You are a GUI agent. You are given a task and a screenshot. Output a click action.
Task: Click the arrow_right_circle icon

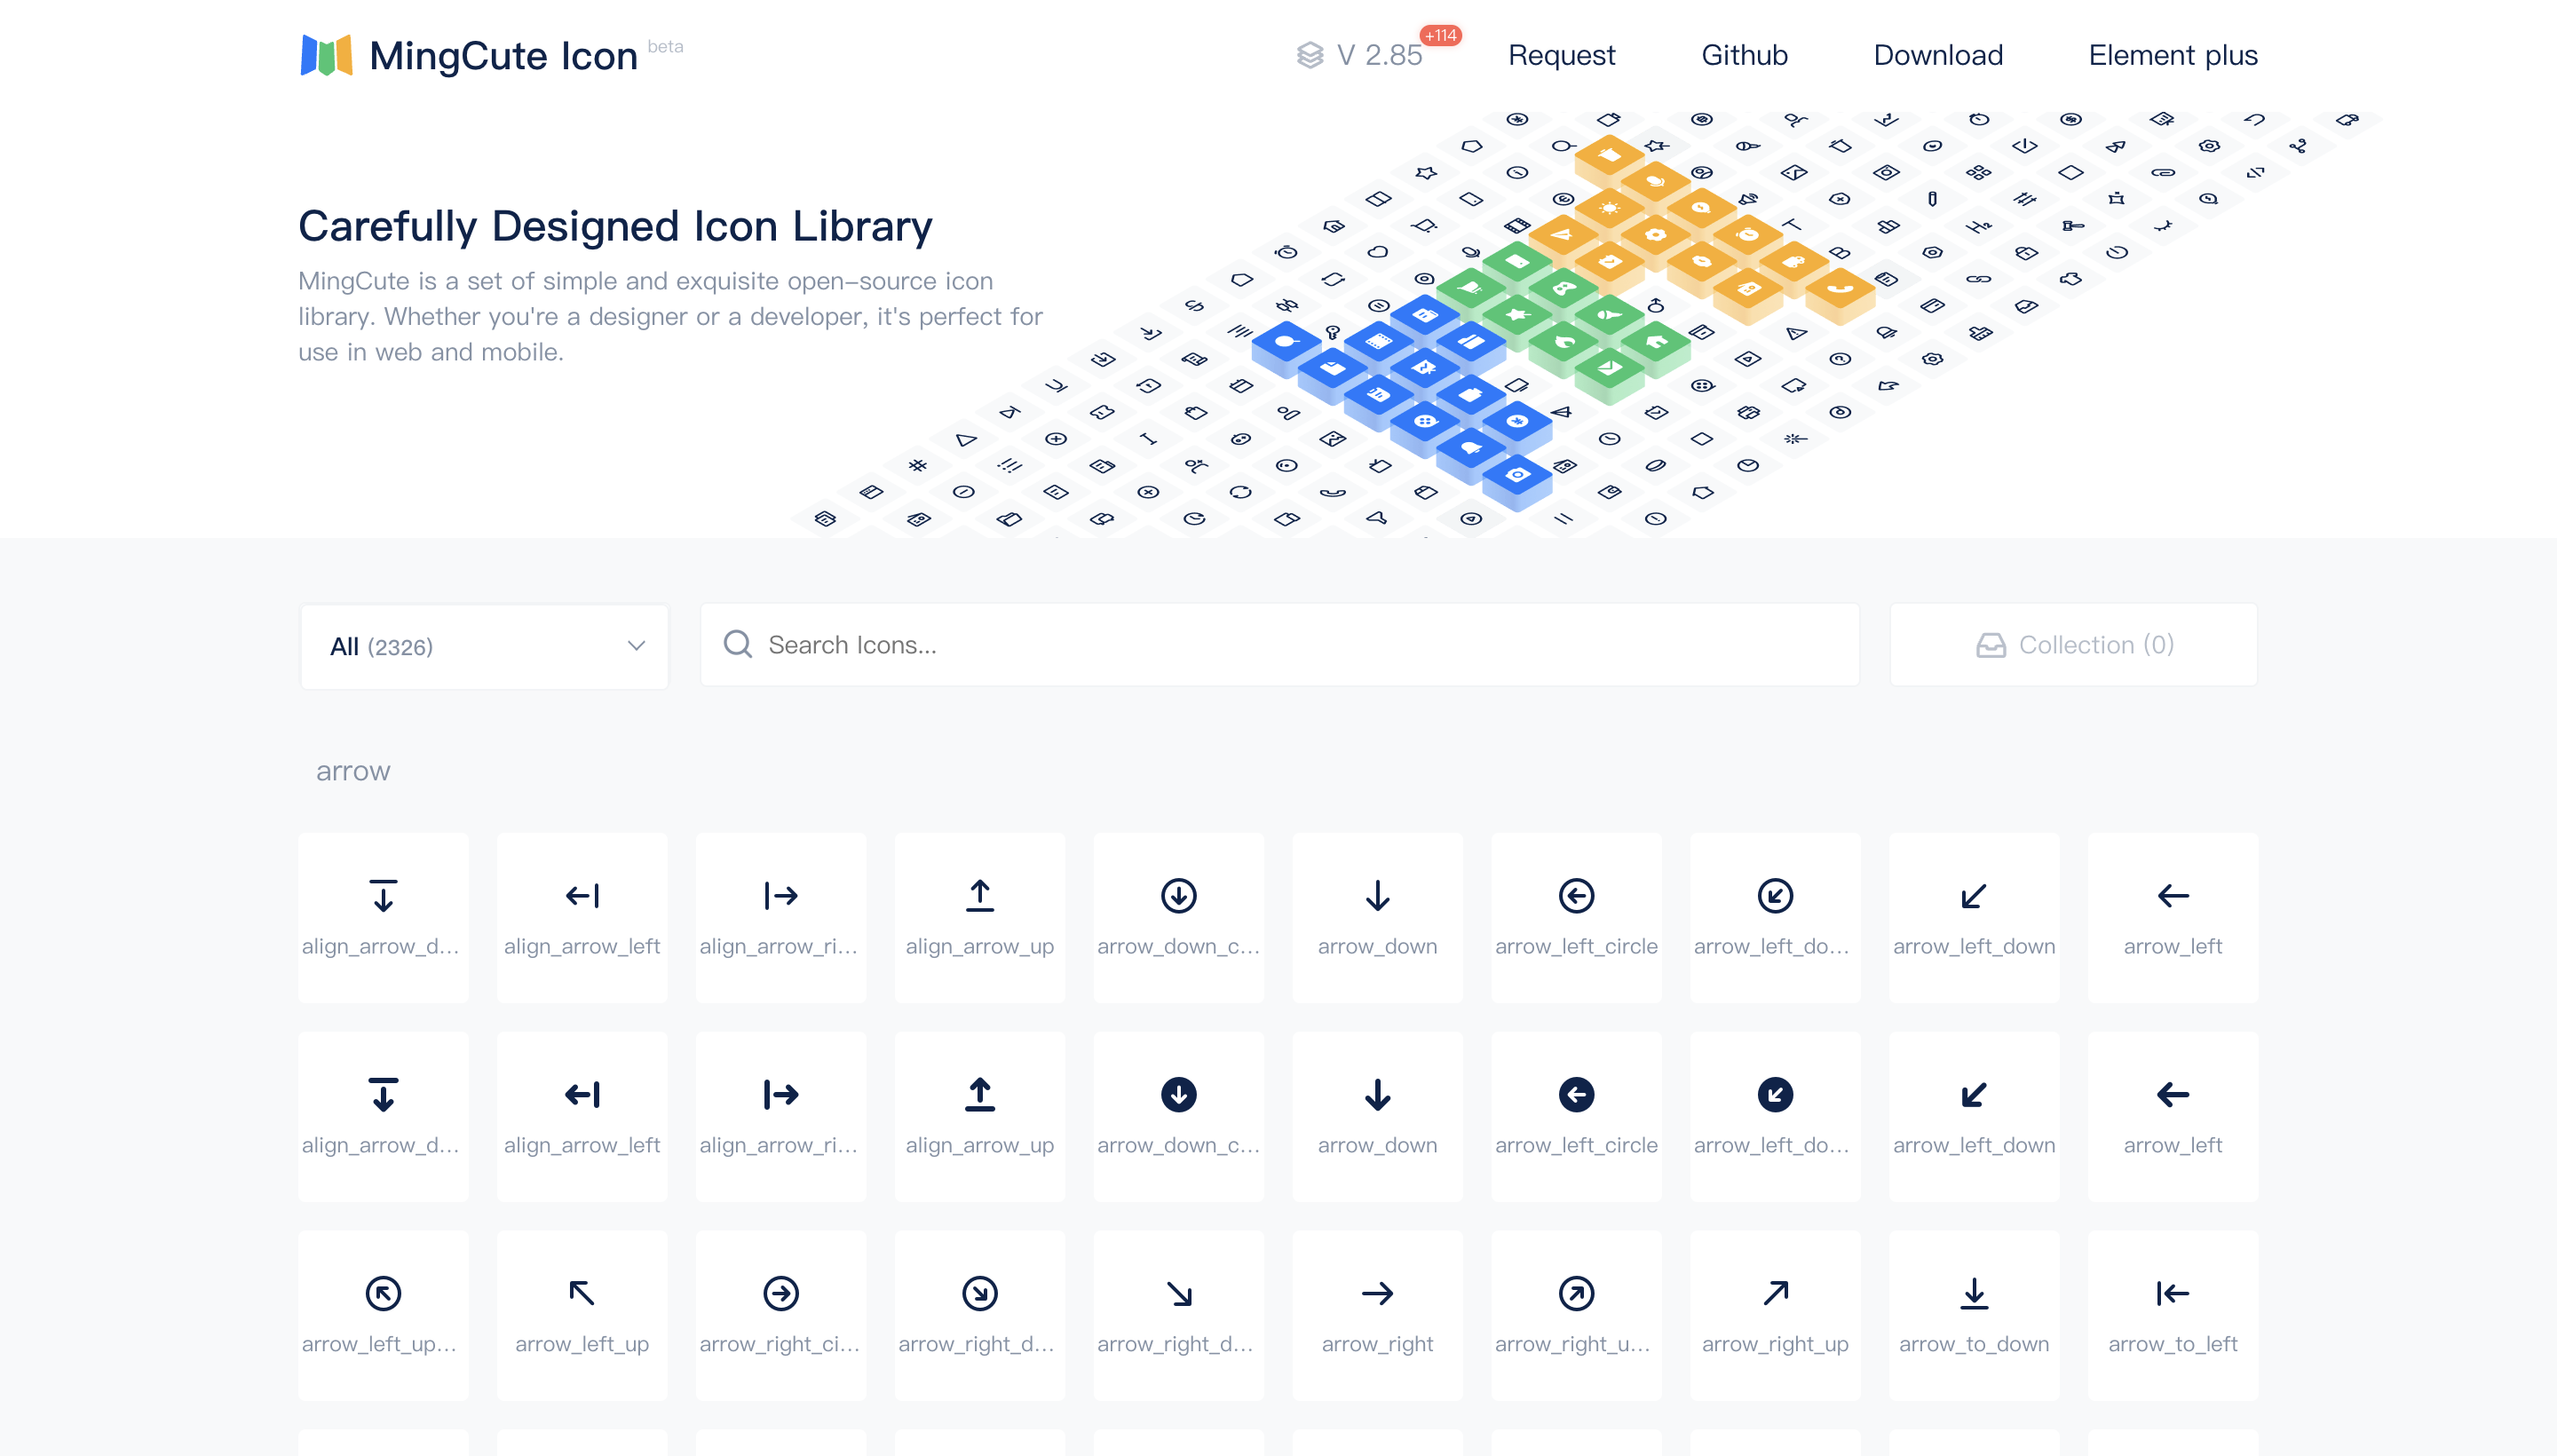pyautogui.click(x=781, y=1315)
